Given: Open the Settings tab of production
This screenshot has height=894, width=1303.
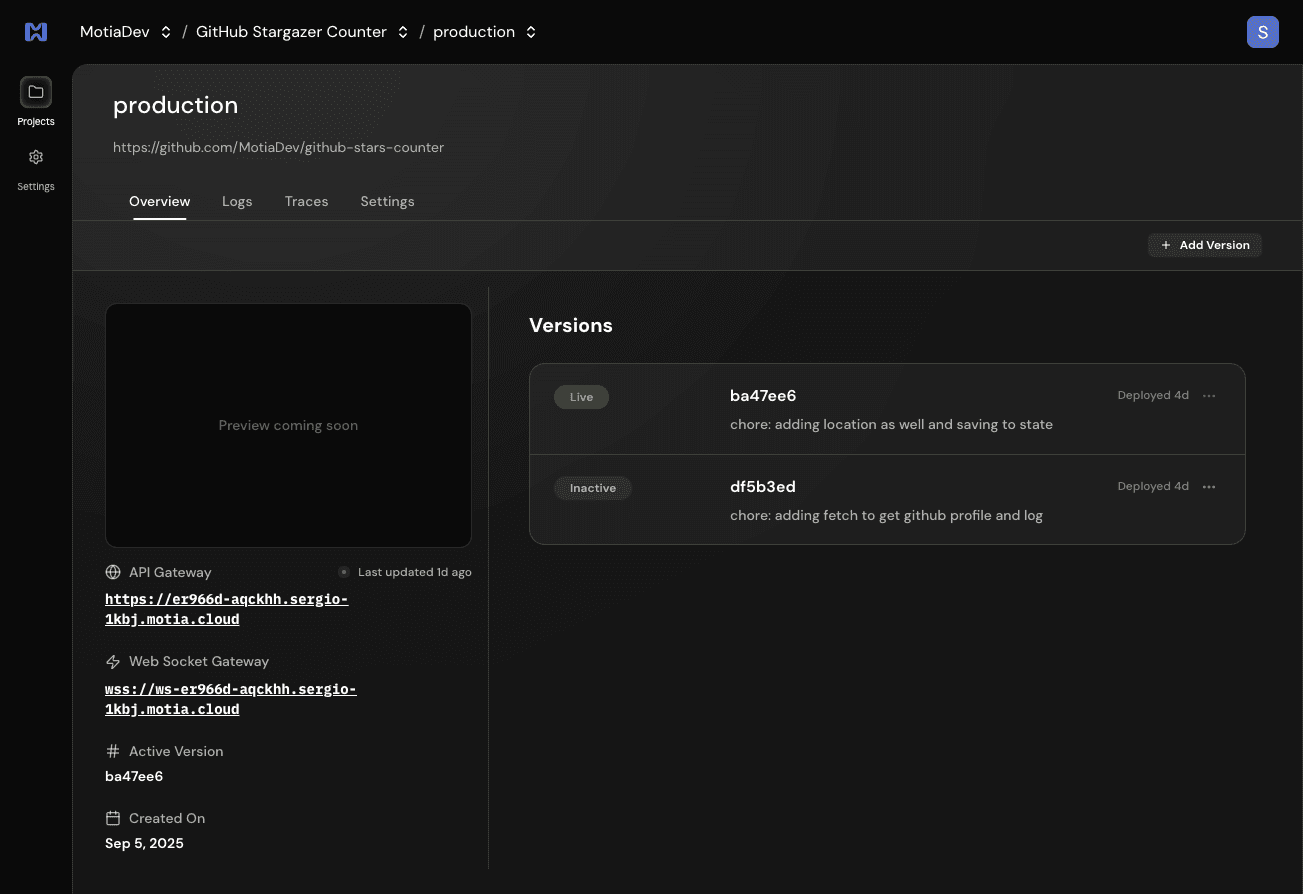Looking at the screenshot, I should coord(387,202).
